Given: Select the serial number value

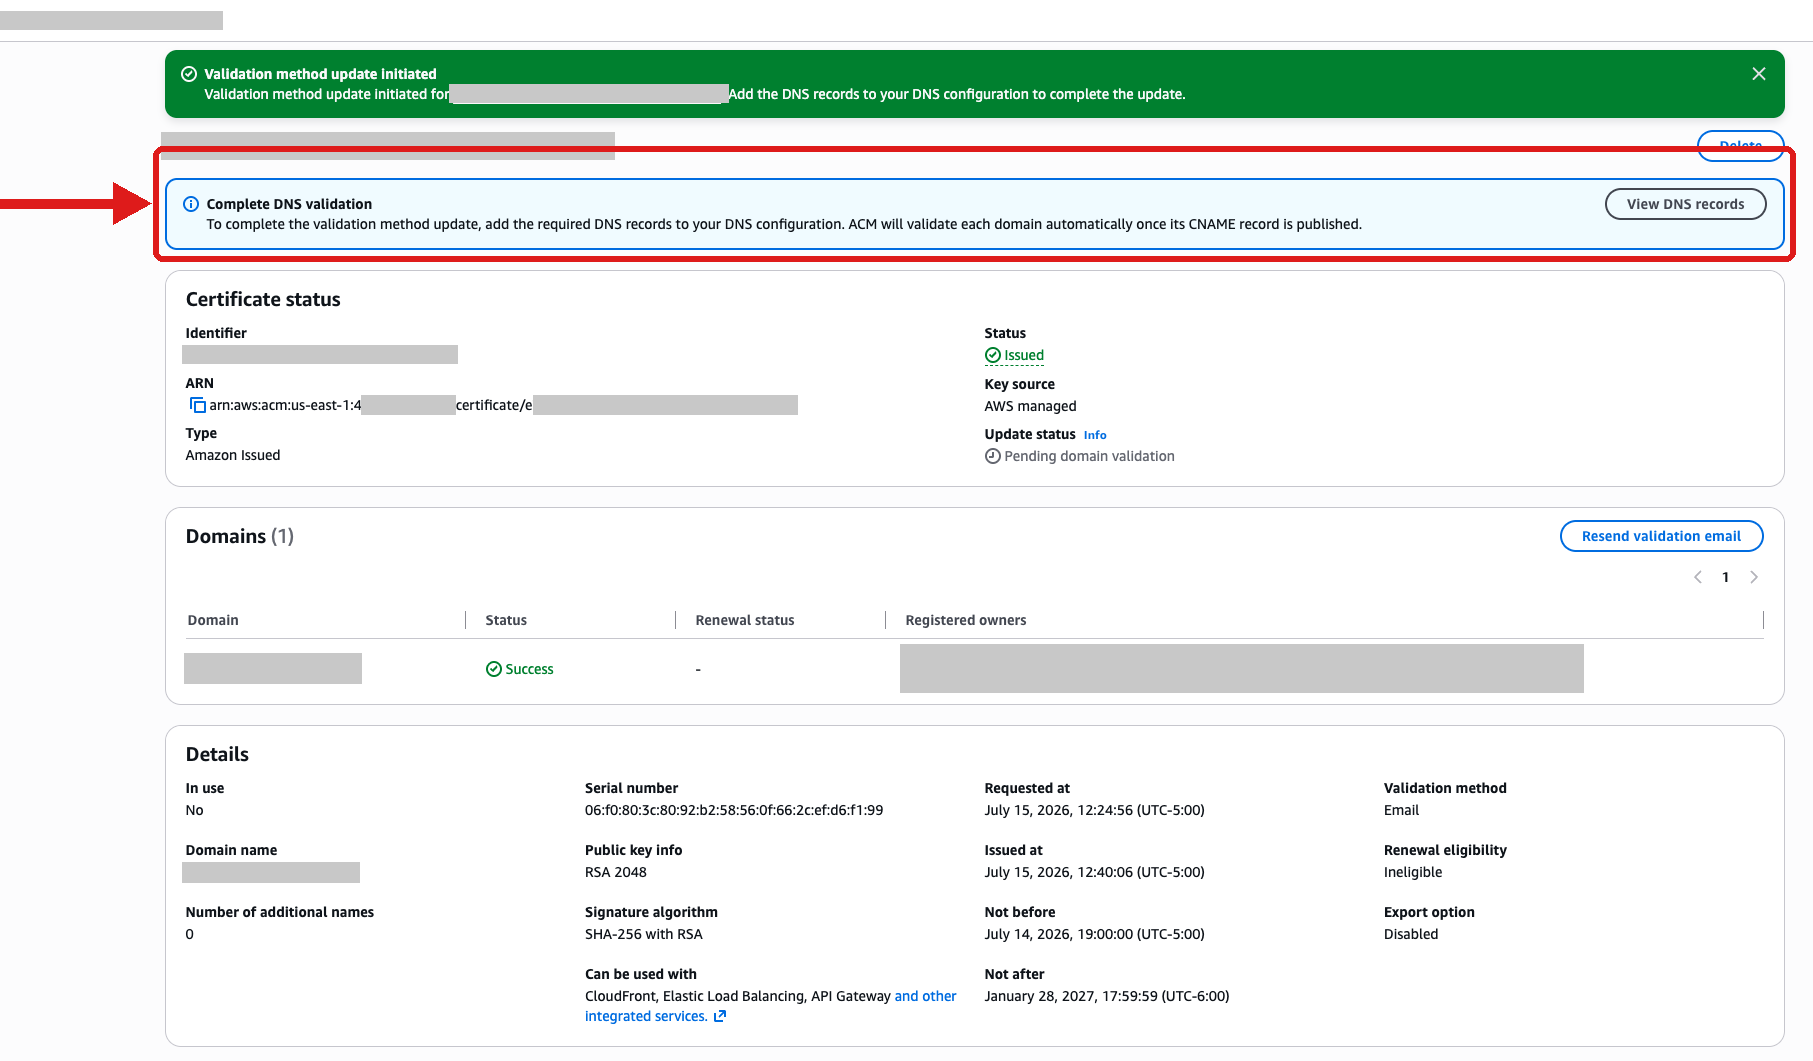Looking at the screenshot, I should [x=734, y=810].
